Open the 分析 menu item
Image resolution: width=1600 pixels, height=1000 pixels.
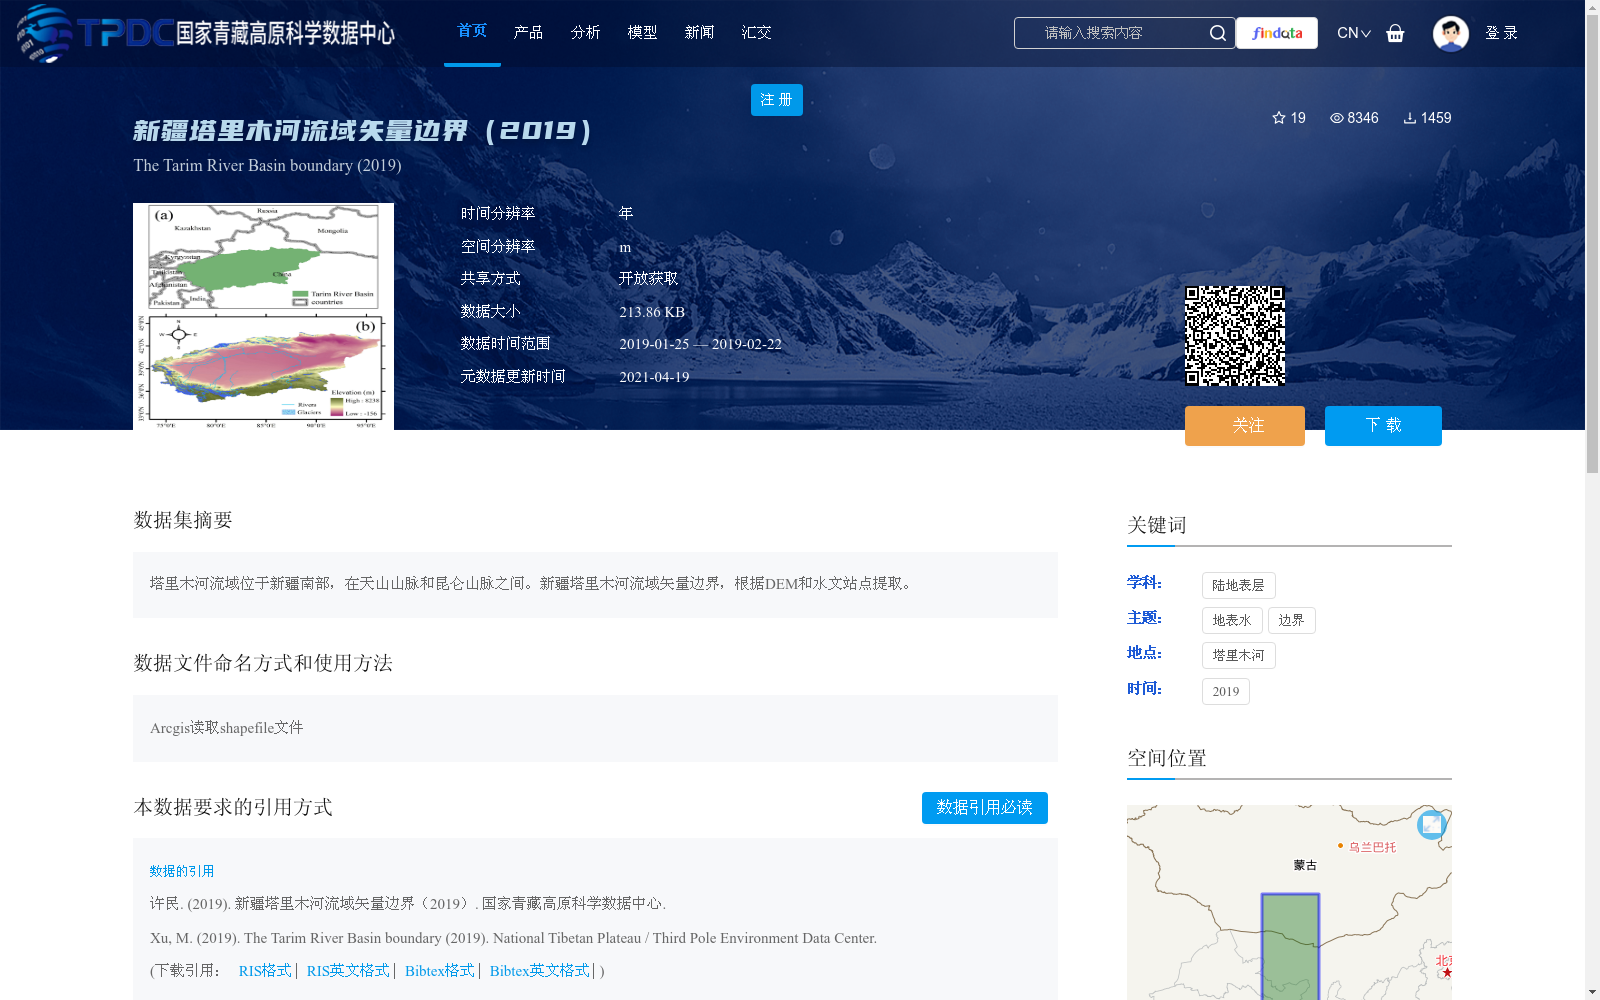(585, 33)
